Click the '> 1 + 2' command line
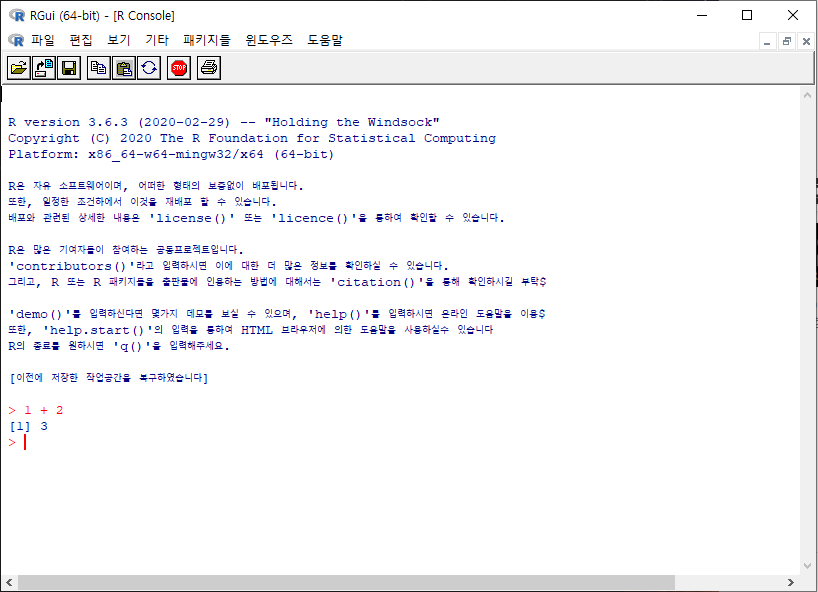Screen dimensions: 818x592 35,410
